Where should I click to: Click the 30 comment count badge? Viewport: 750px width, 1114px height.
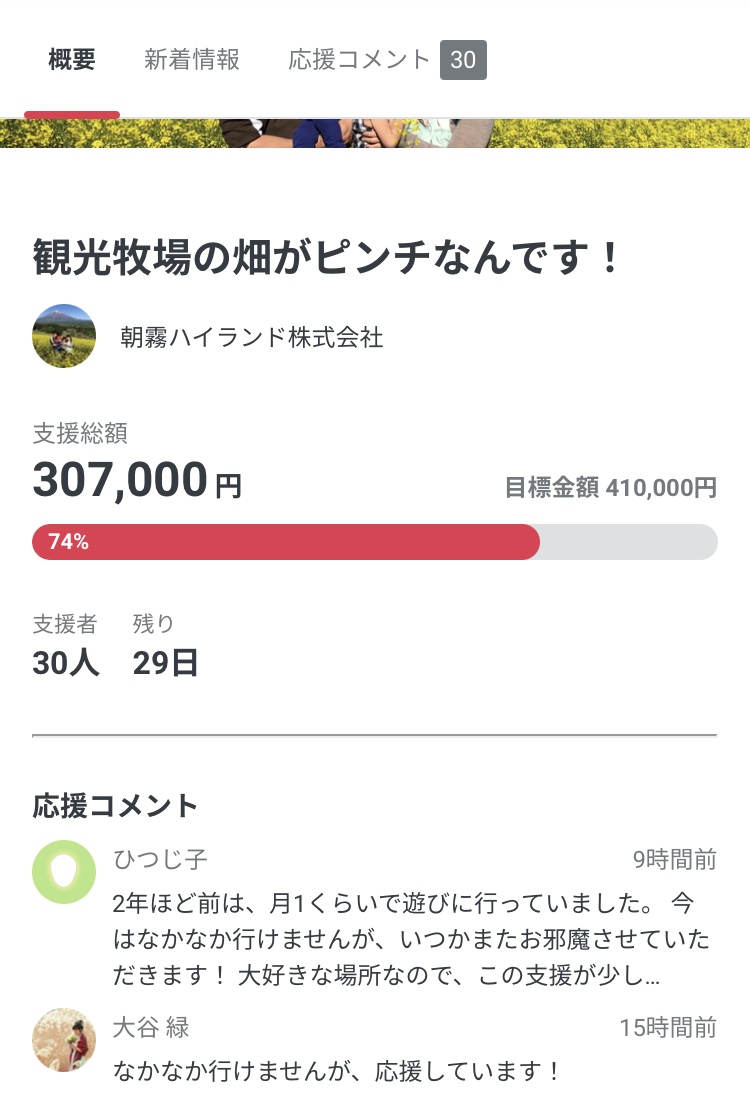(463, 60)
